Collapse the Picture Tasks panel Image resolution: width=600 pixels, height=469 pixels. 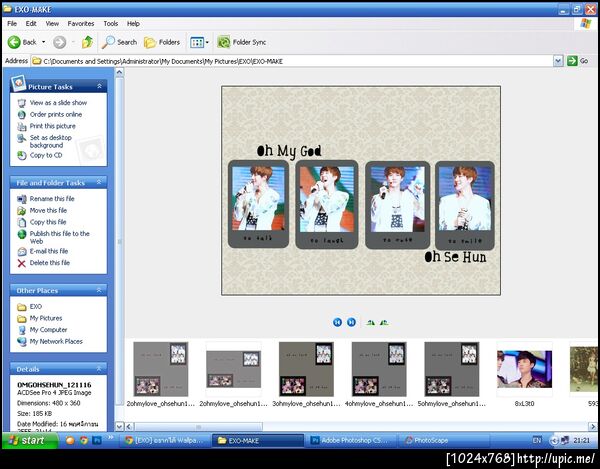click(99, 86)
